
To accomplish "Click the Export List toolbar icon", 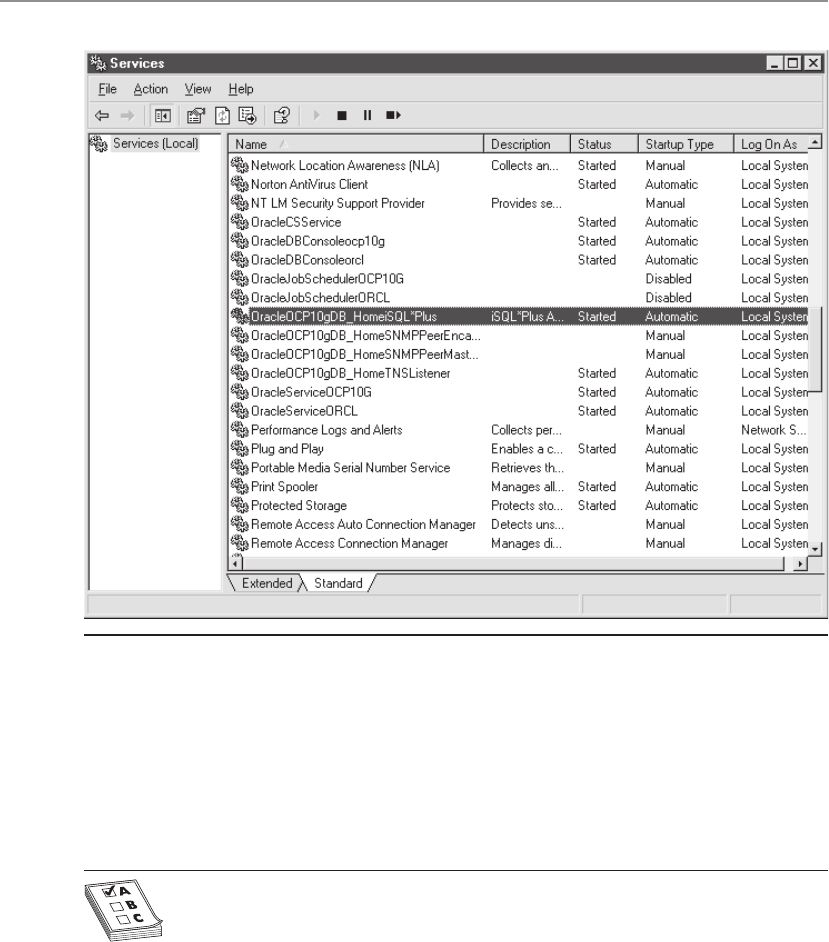I will pyautogui.click(x=247, y=115).
